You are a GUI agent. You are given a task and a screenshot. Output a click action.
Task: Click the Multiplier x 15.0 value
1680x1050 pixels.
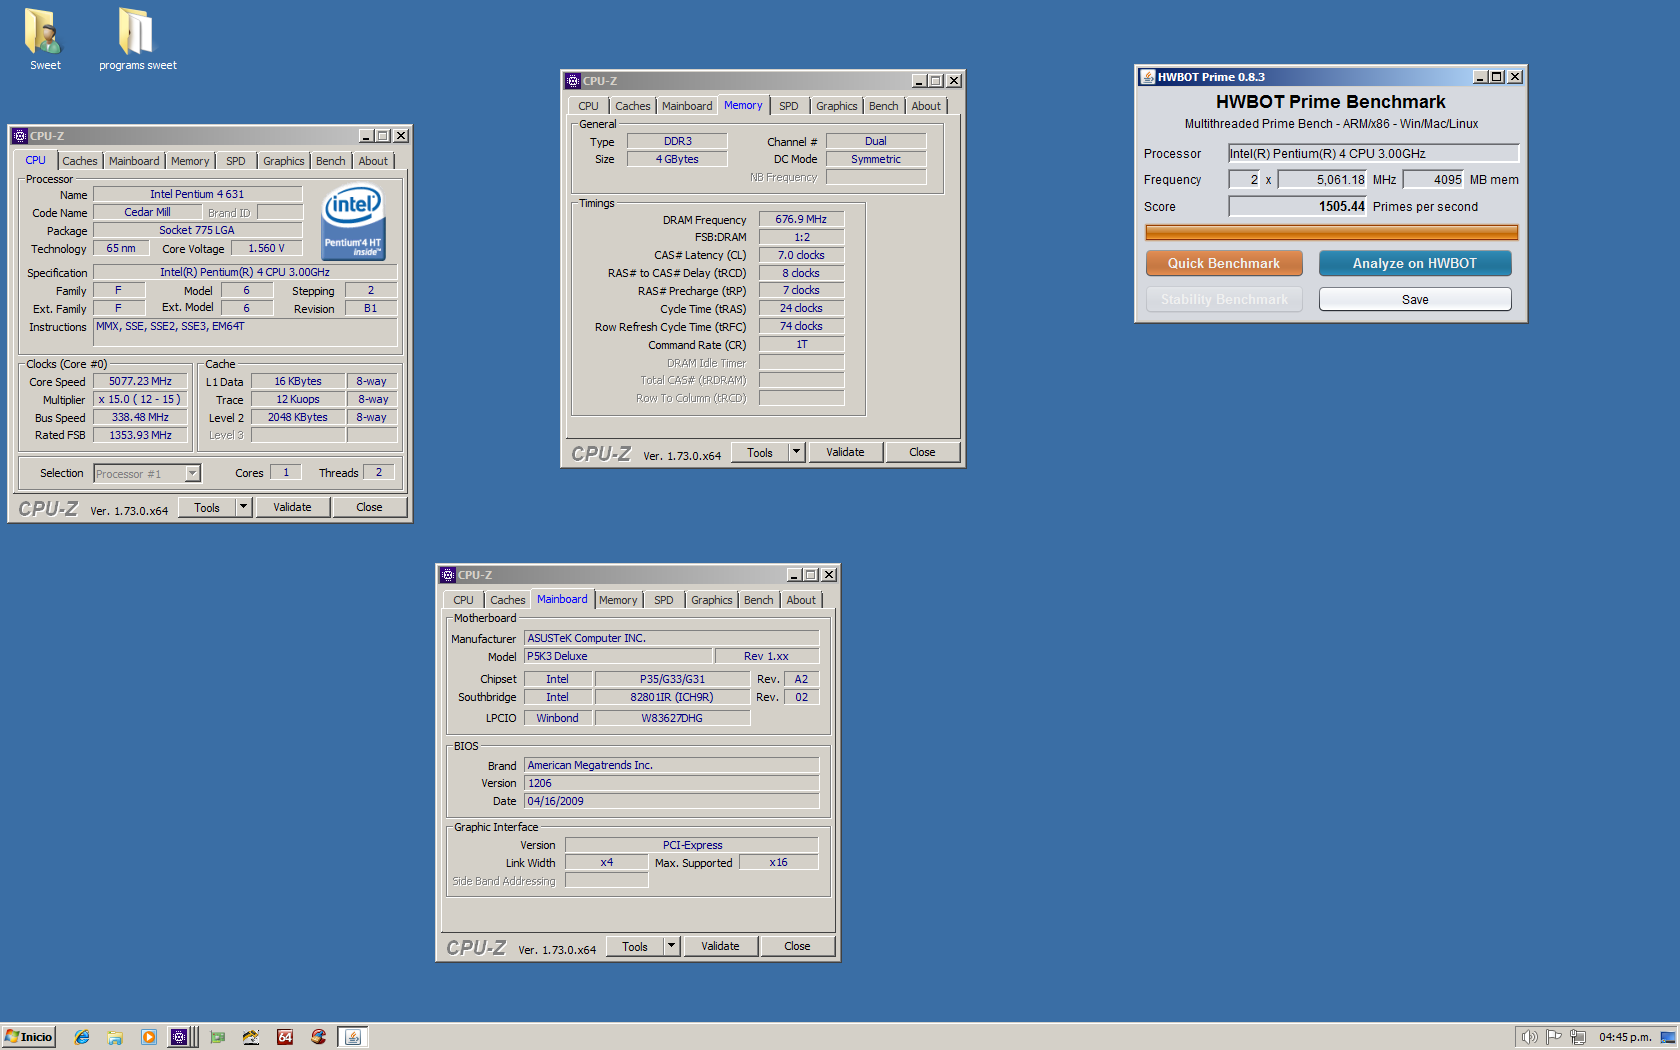click(x=140, y=400)
